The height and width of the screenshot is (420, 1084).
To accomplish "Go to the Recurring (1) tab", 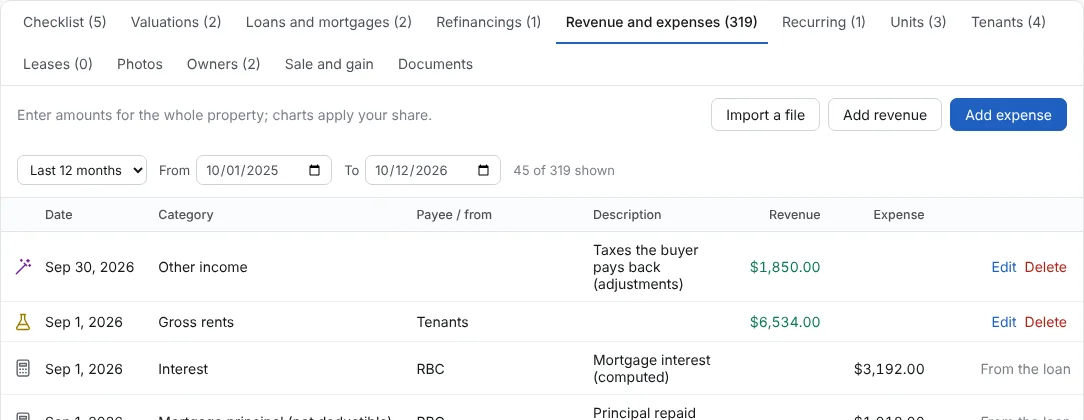I will (823, 22).
